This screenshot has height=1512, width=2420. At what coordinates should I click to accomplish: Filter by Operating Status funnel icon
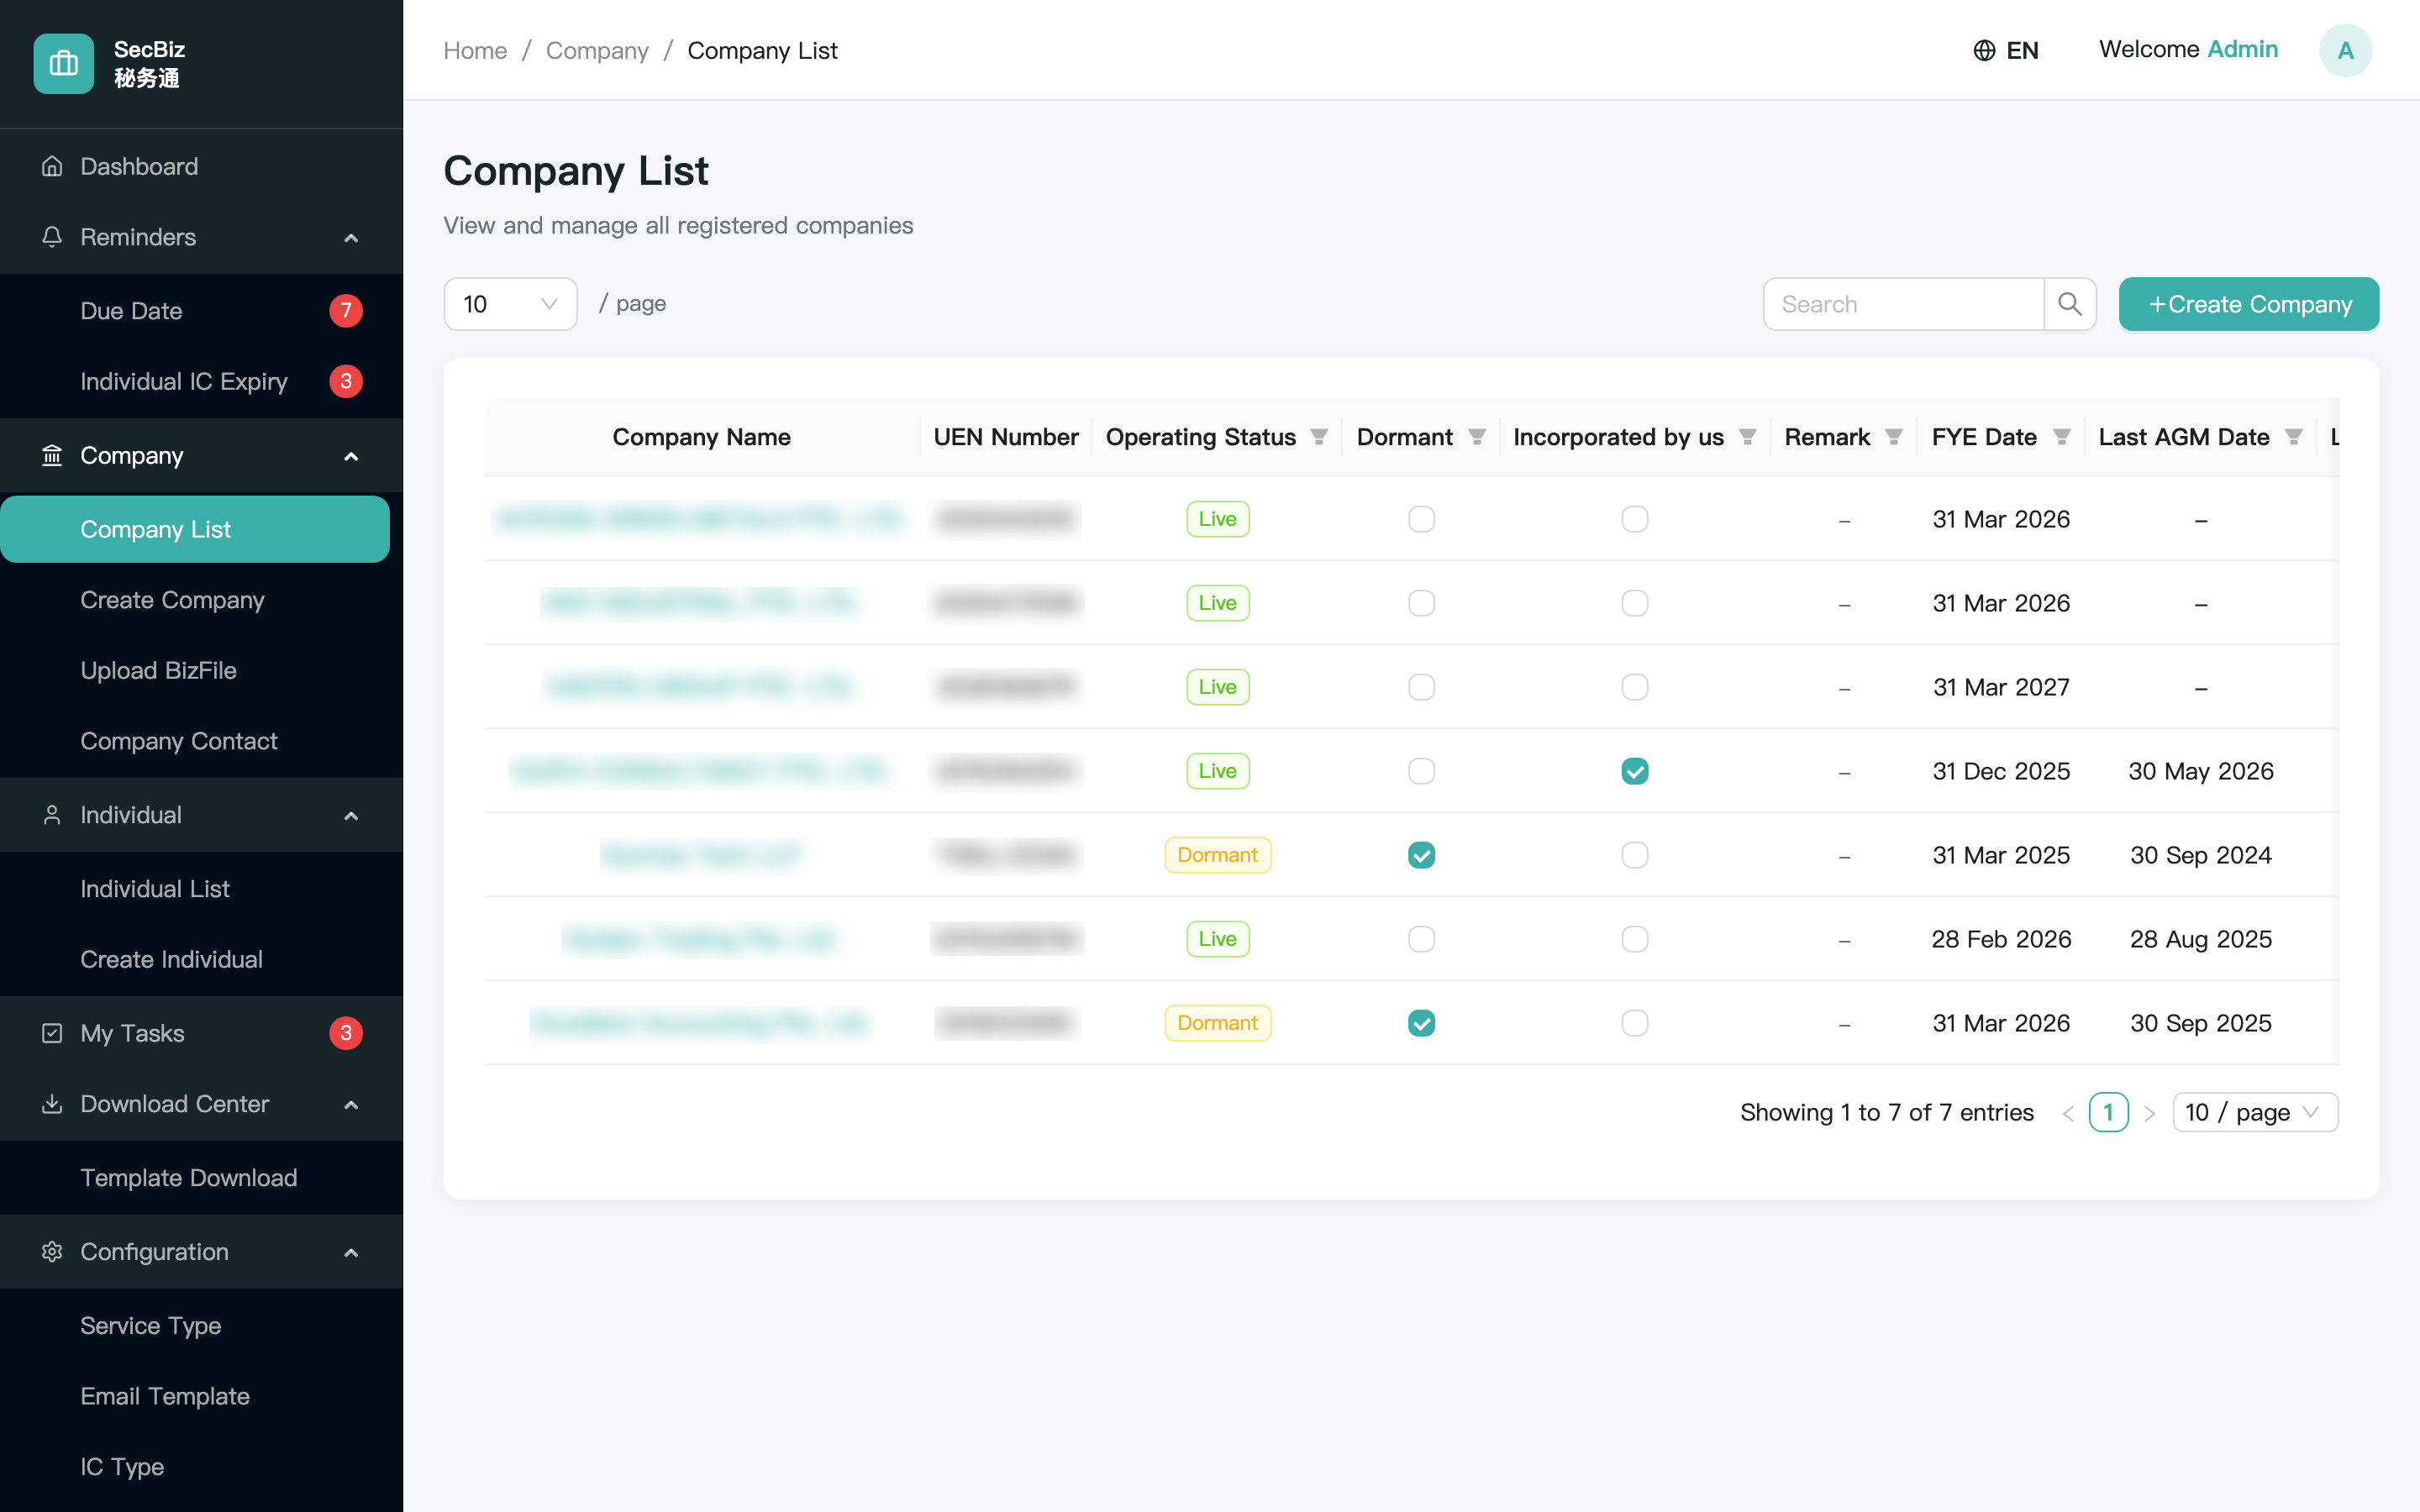tap(1319, 437)
